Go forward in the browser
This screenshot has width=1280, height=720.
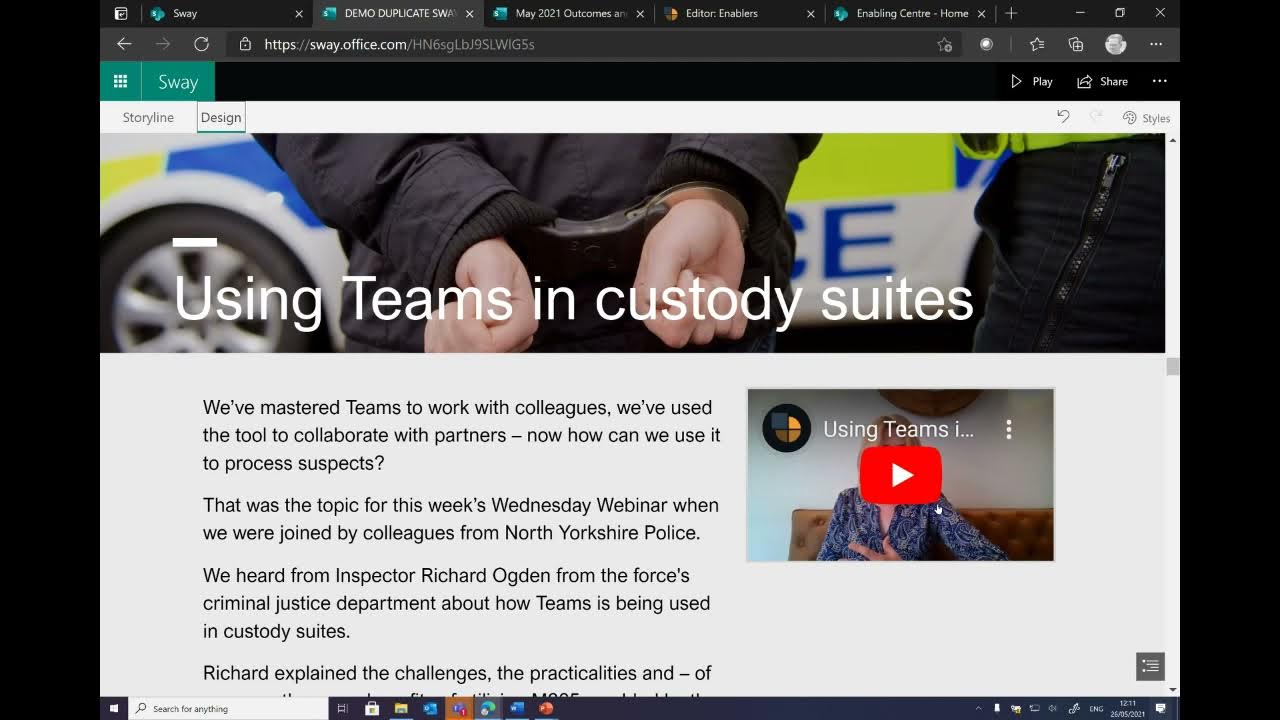pyautogui.click(x=163, y=44)
